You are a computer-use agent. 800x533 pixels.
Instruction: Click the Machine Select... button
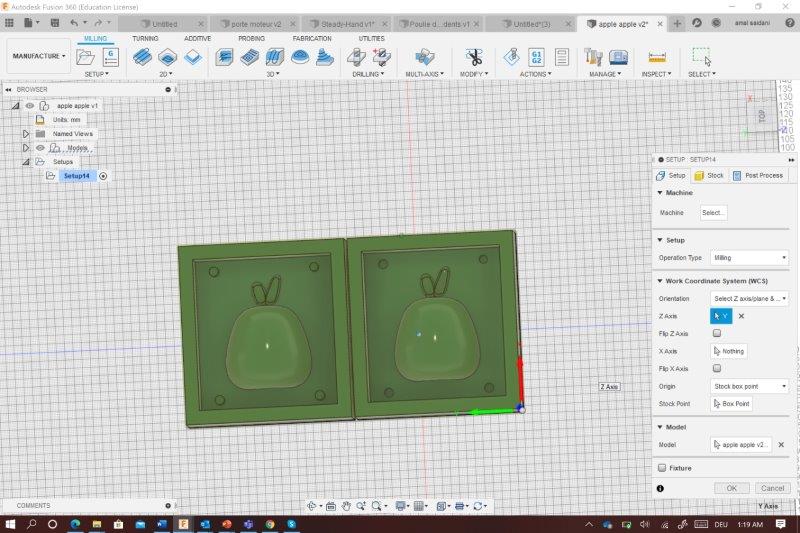click(713, 213)
